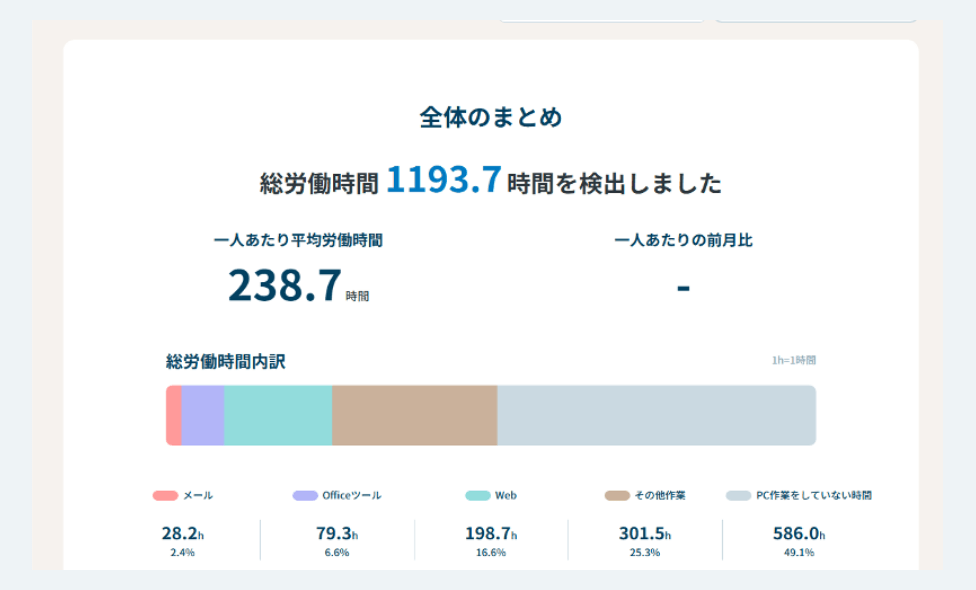Select the brown その他作業 bar segment
The height and width of the screenshot is (590, 976).
(414, 415)
